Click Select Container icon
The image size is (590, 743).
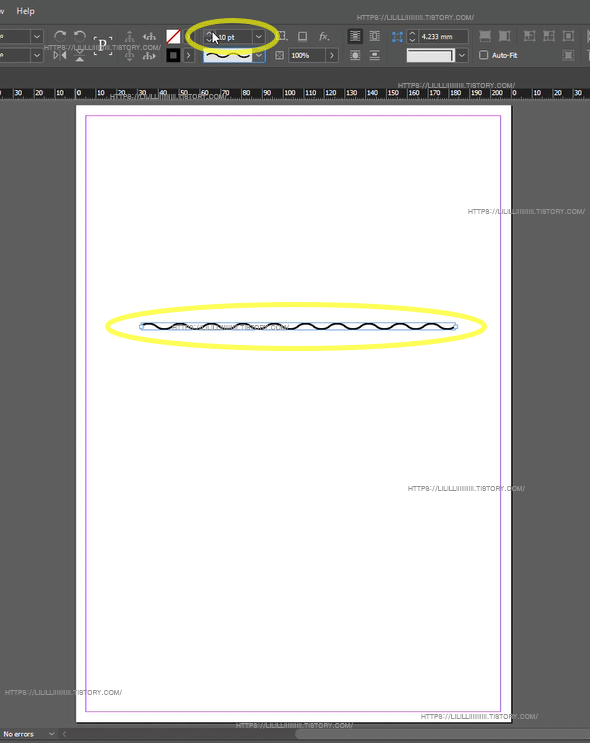point(129,36)
